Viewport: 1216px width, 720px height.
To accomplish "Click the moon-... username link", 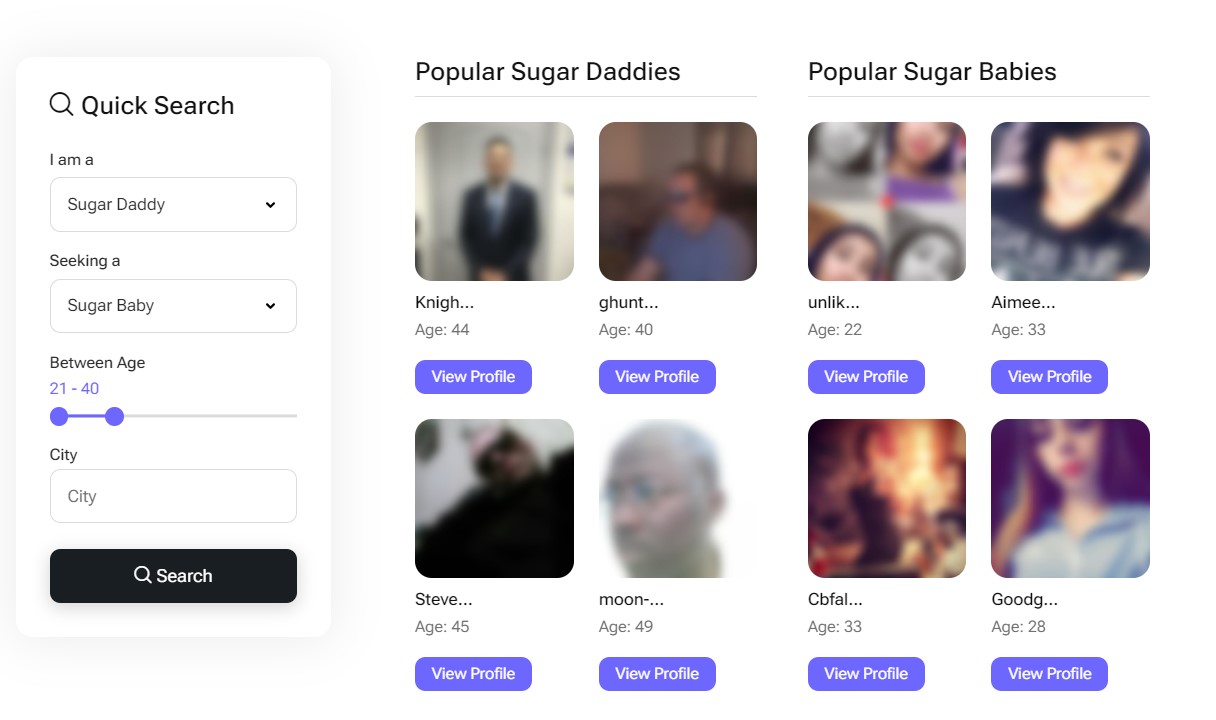I will [631, 600].
